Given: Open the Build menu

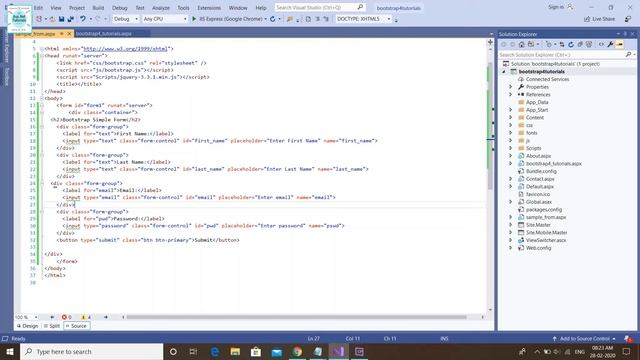Looking at the screenshot, I should pos(98,8).
